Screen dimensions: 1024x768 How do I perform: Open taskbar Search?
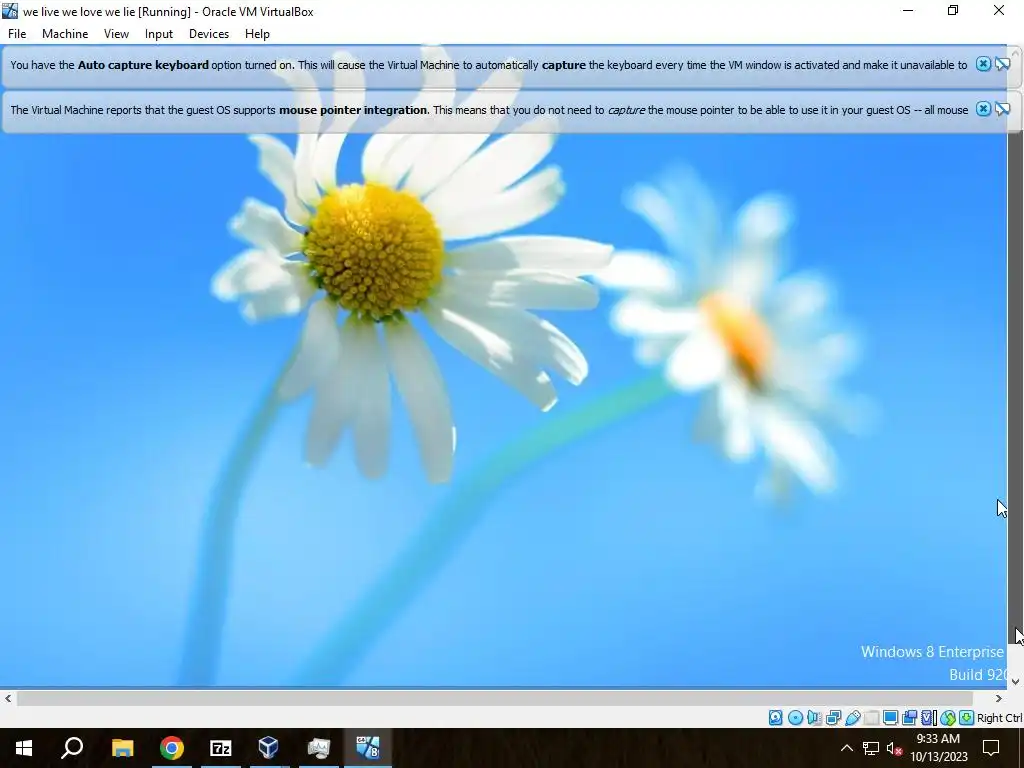(x=72, y=748)
